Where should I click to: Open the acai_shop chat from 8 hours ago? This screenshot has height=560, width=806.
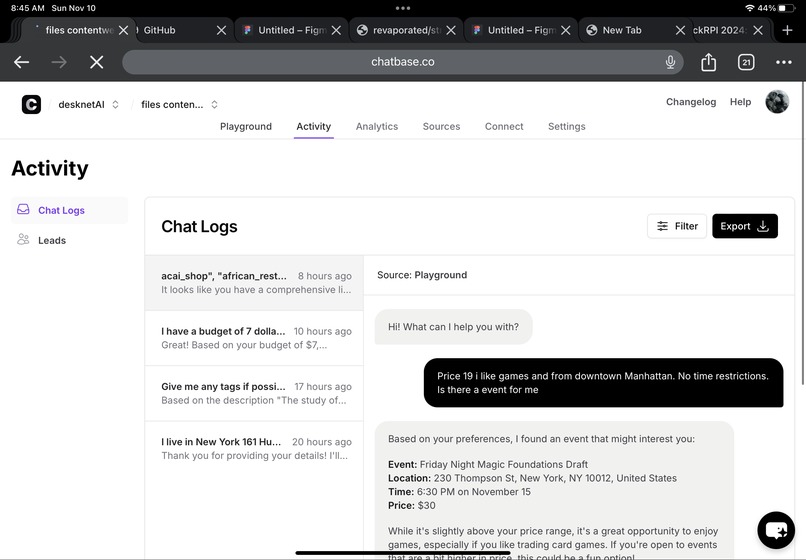click(x=254, y=283)
